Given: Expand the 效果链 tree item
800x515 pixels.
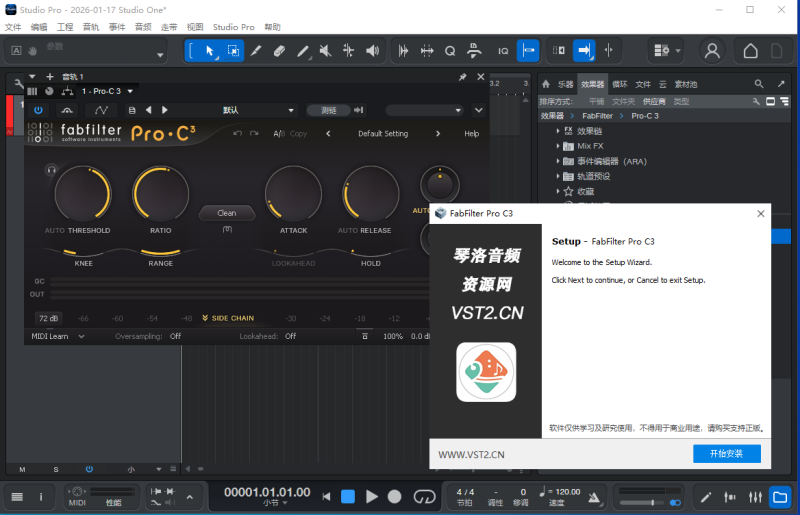Looking at the screenshot, I should point(558,131).
